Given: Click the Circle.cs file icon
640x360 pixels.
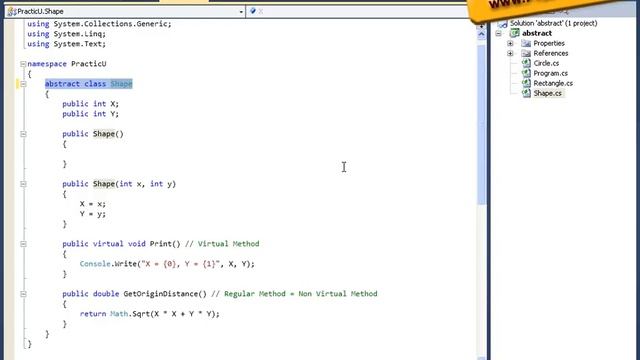Looking at the screenshot, I should coord(526,63).
